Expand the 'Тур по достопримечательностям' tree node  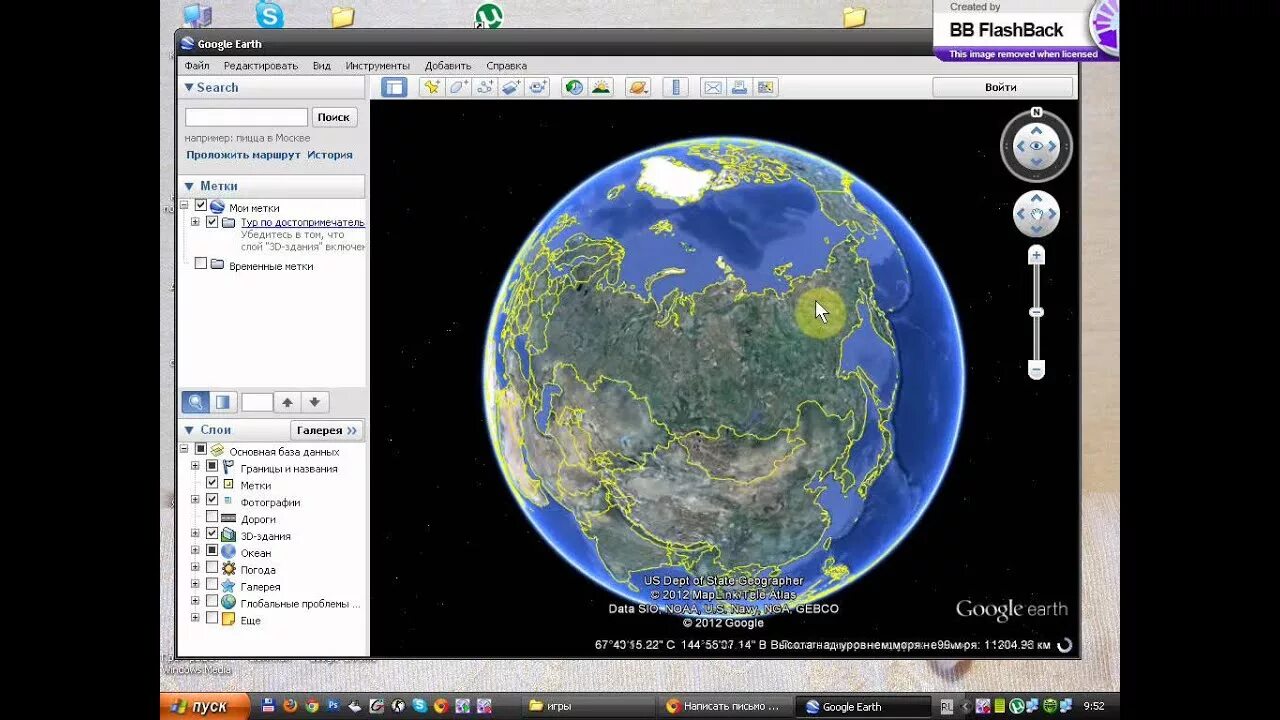[195, 222]
